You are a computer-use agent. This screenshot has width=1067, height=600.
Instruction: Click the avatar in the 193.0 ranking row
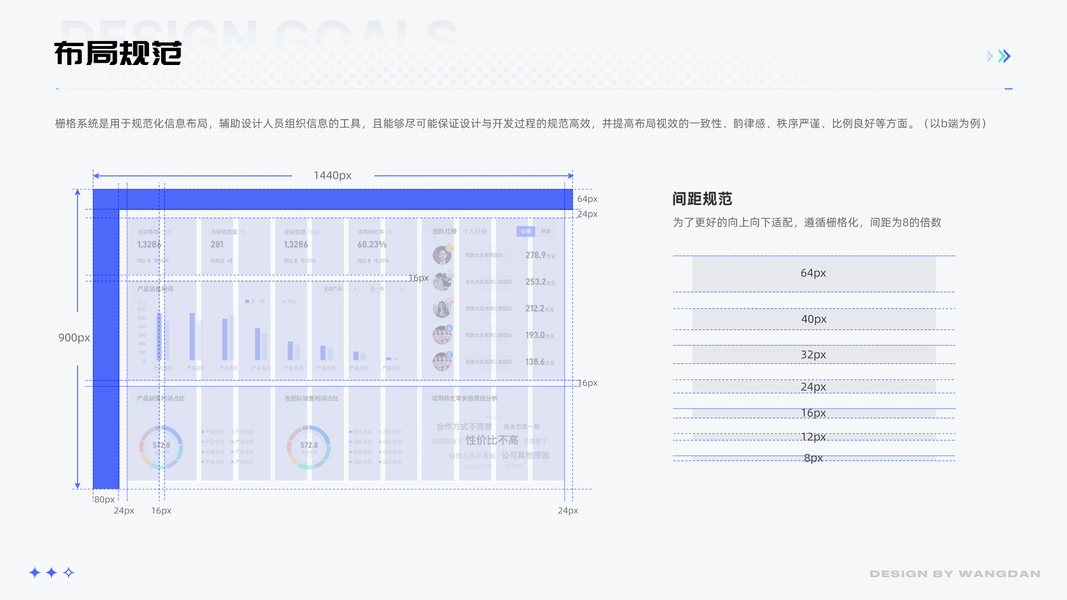pyautogui.click(x=442, y=335)
